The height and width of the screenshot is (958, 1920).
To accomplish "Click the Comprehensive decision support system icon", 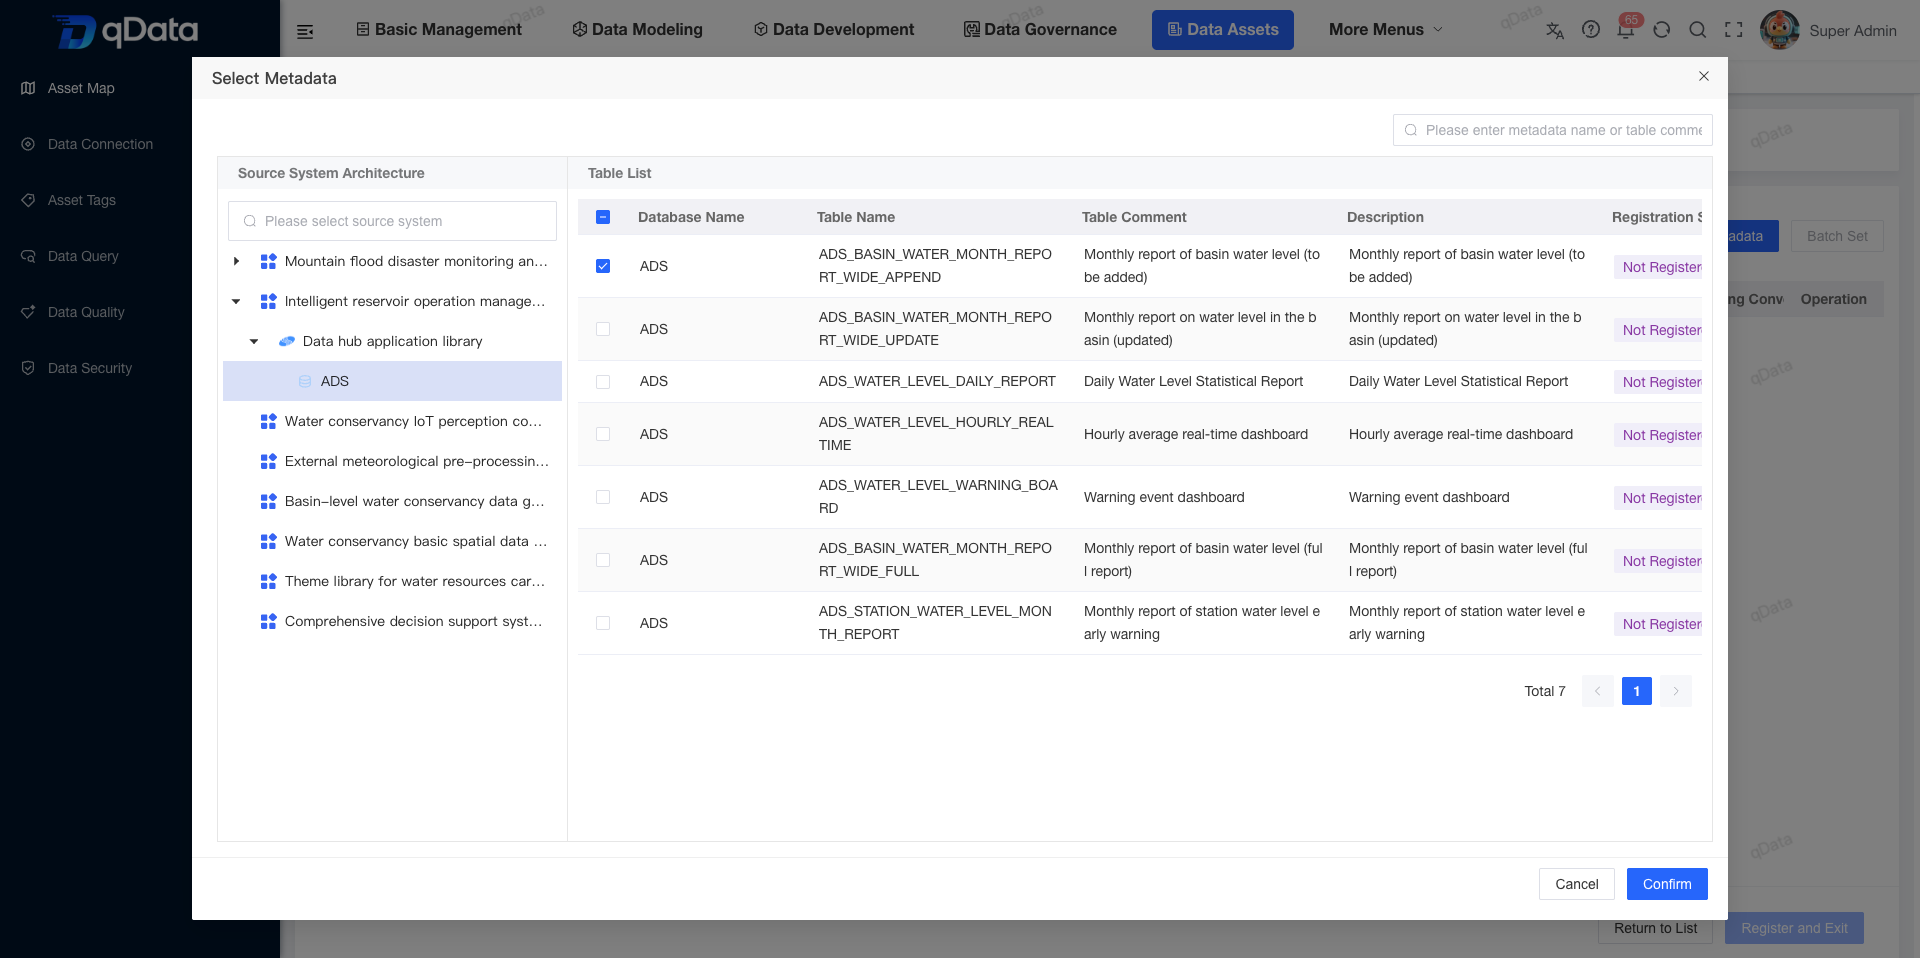I will pos(268,621).
